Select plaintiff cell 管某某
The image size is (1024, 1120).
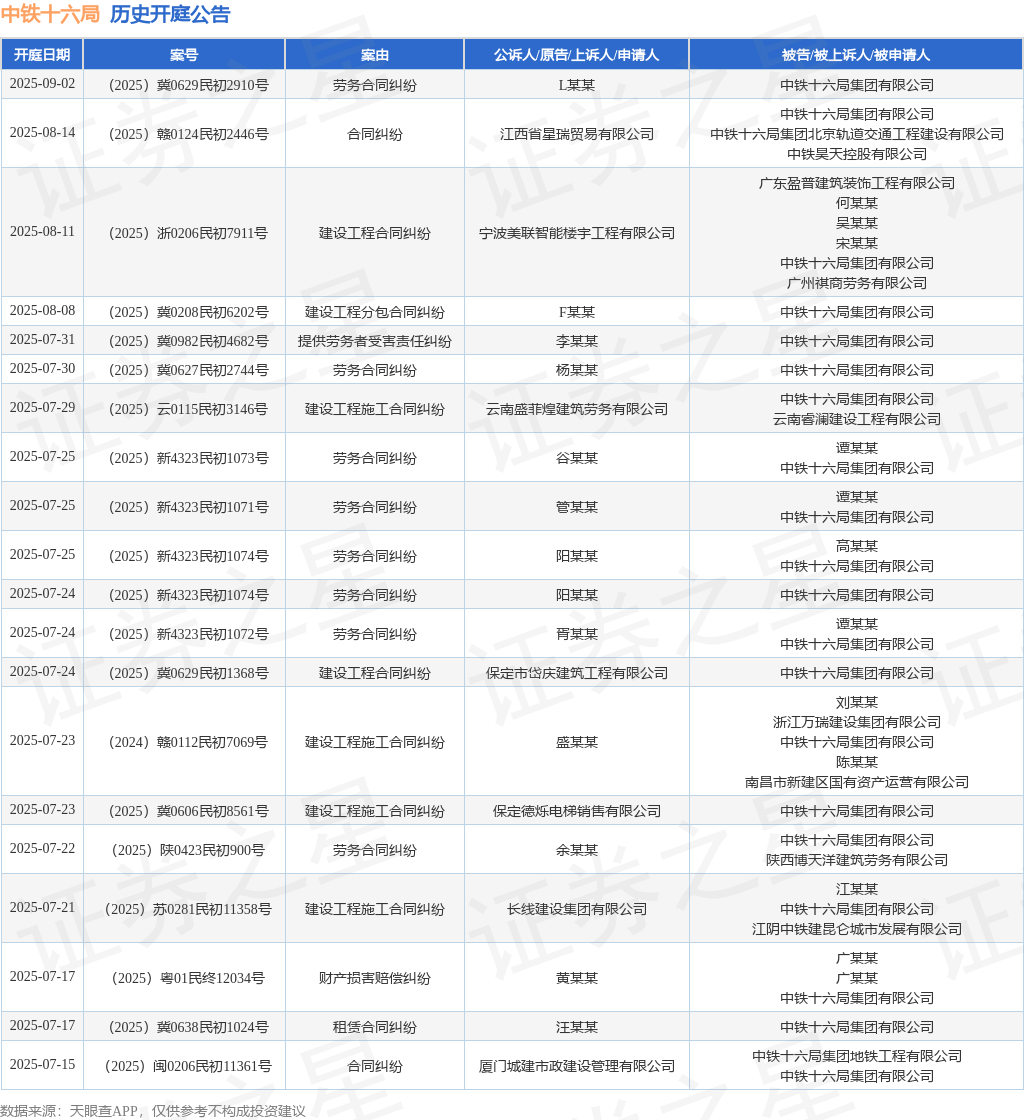point(576,507)
